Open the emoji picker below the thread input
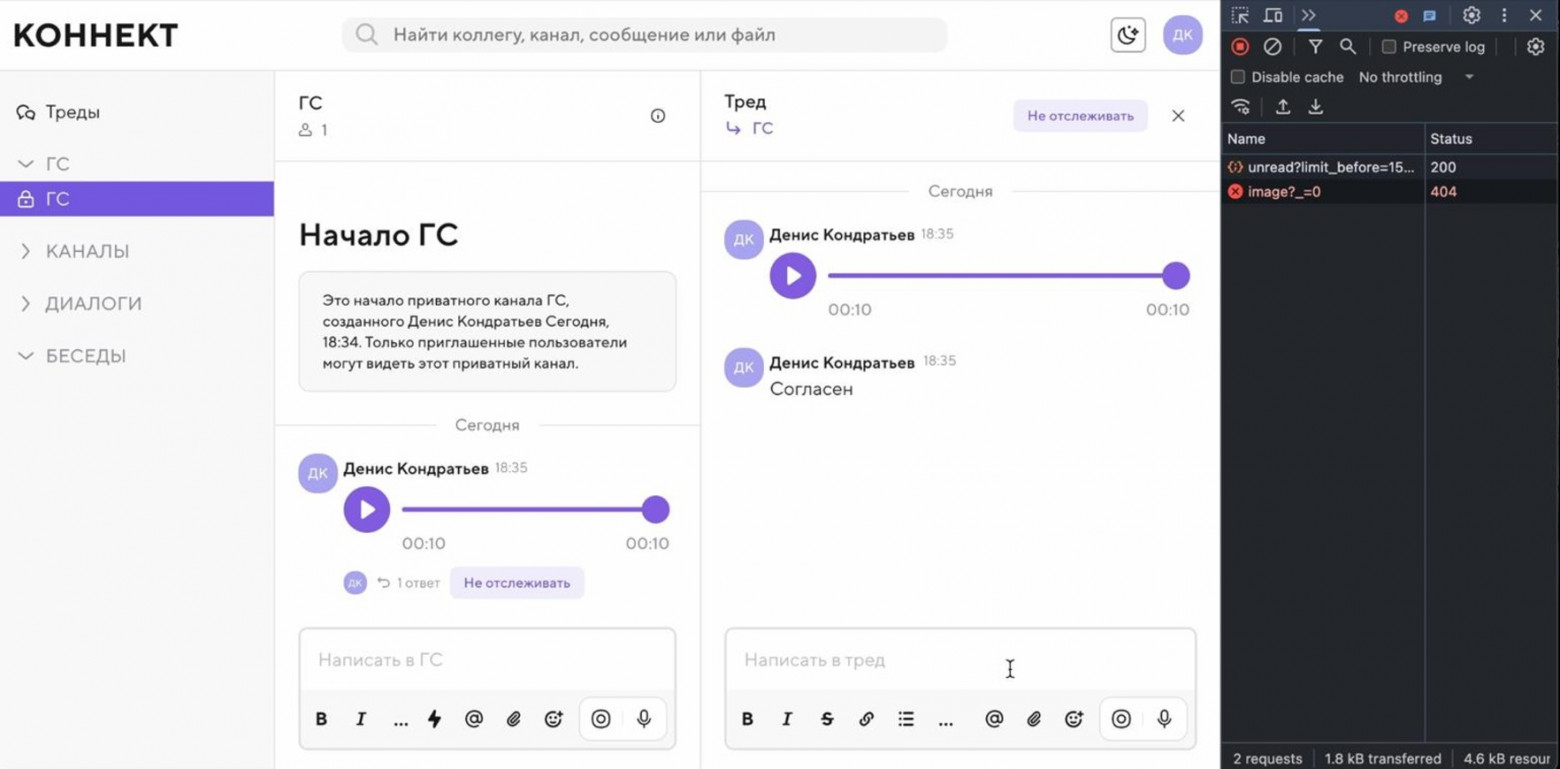1560x769 pixels. click(x=1074, y=719)
